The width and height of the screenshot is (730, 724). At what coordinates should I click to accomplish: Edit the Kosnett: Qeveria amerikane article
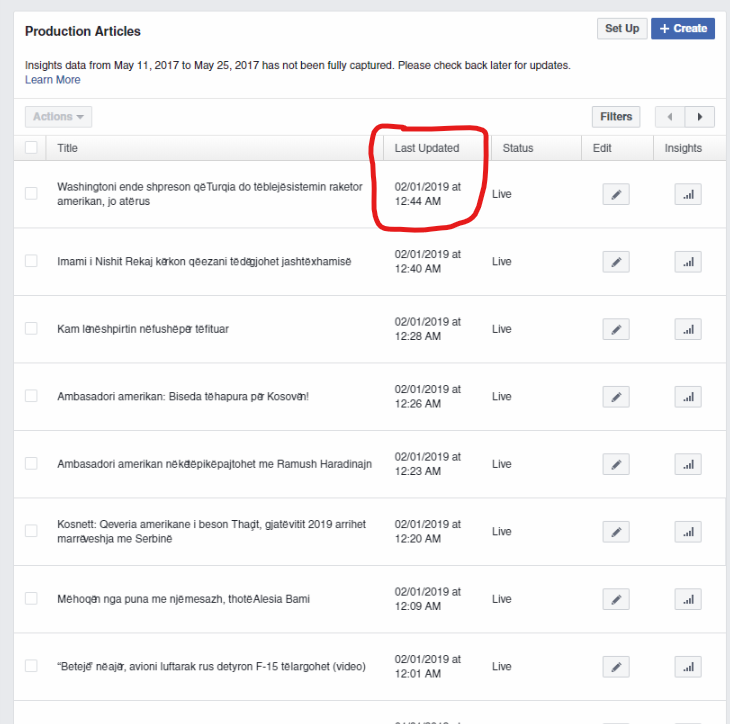615,532
